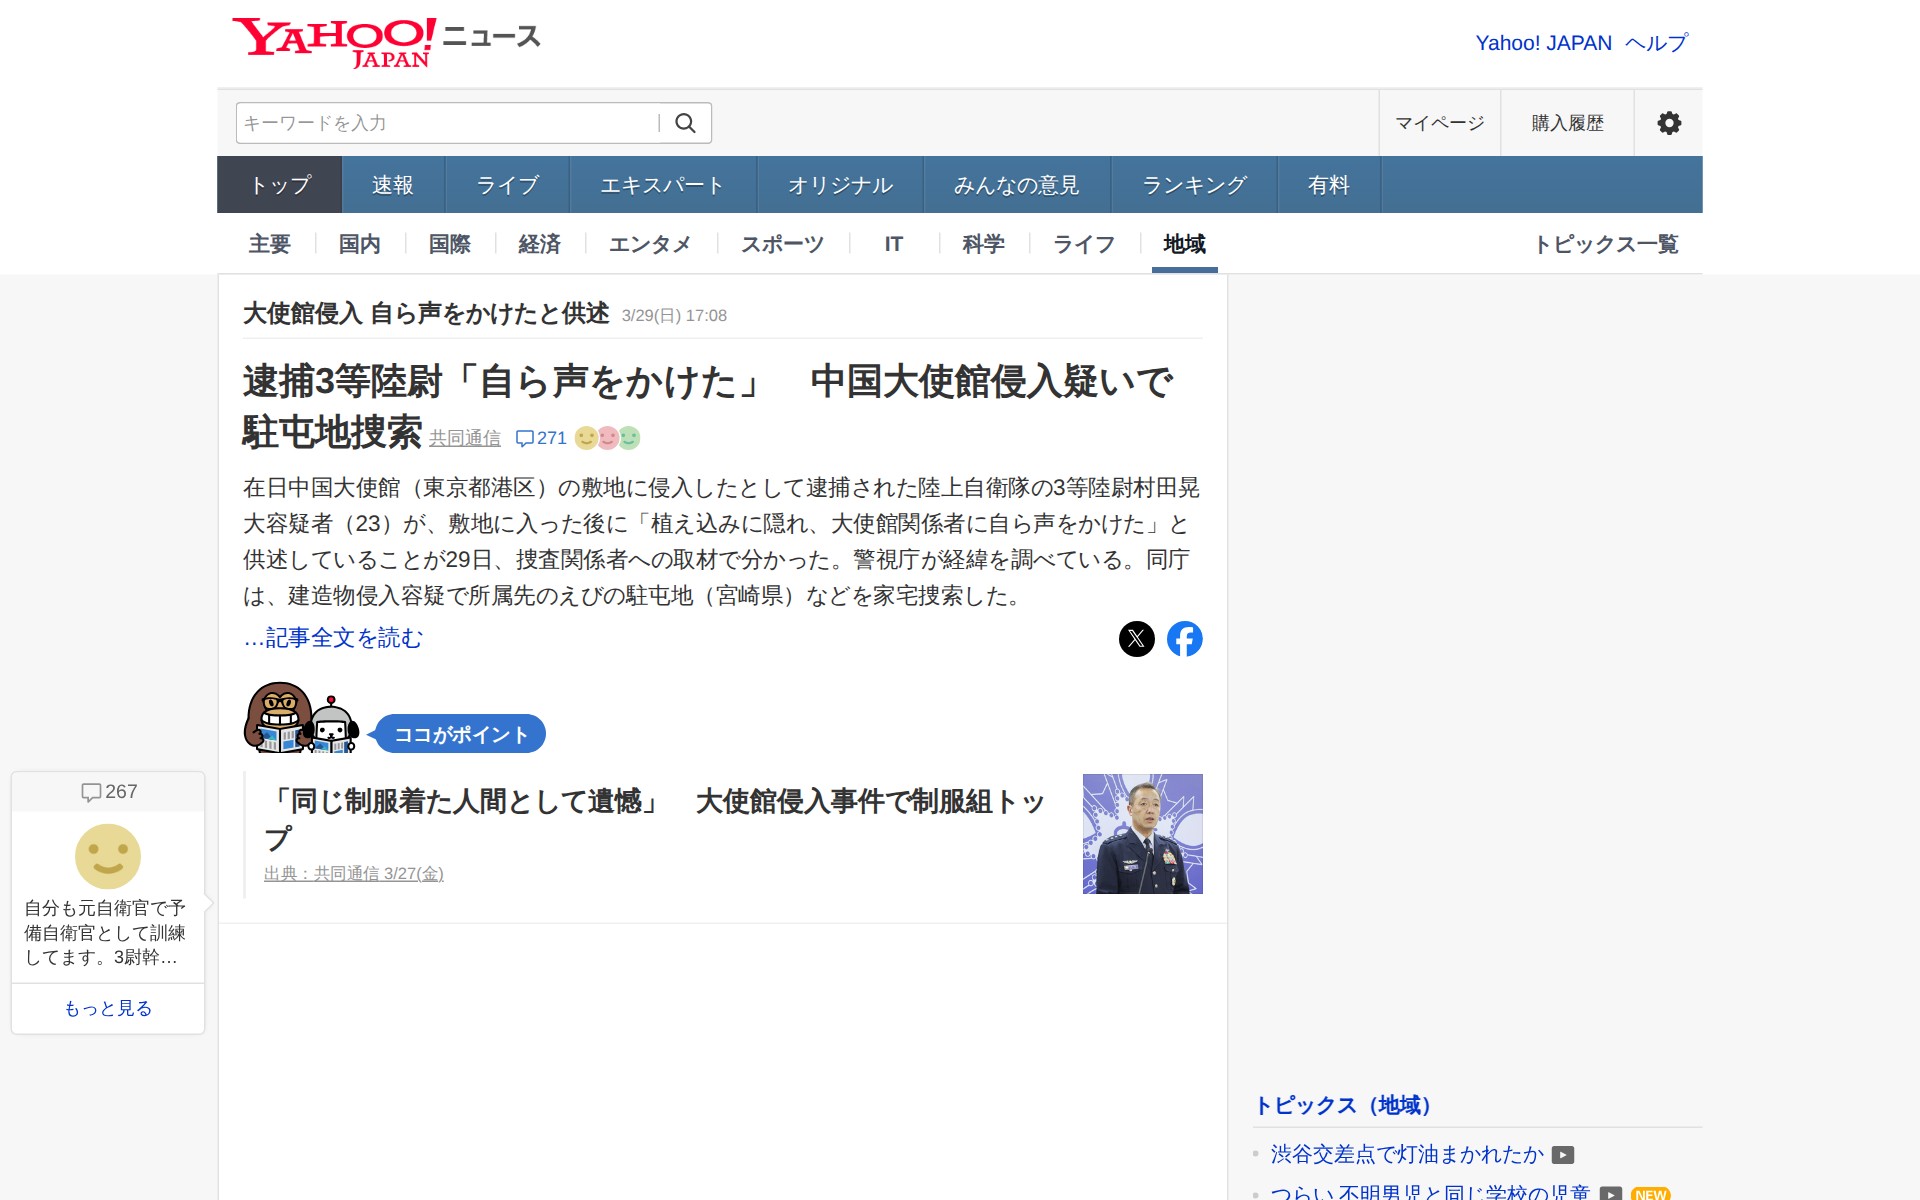Click the 271 comments bubble icon
This screenshot has width=1920, height=1200.
[525, 438]
